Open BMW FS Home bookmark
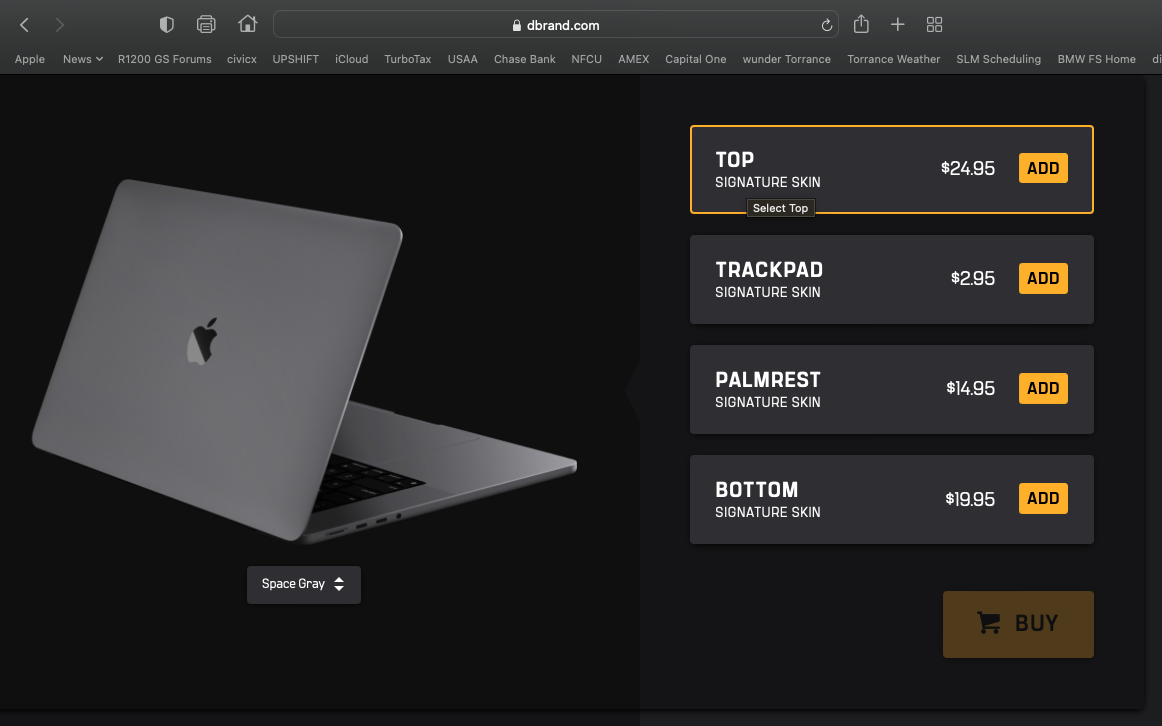Image resolution: width=1162 pixels, height=726 pixels. (x=1096, y=59)
